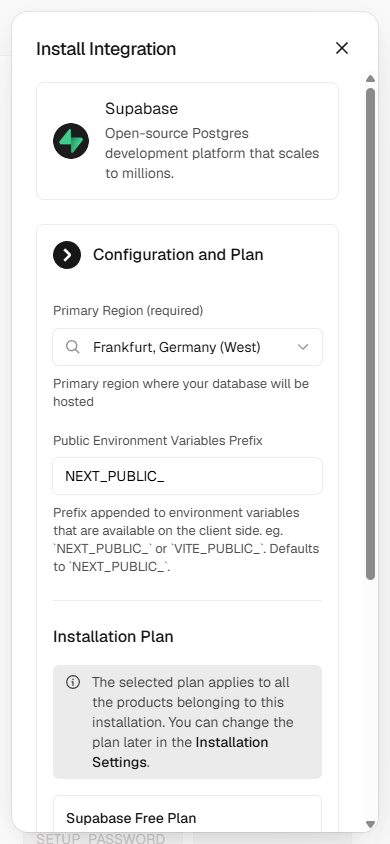The width and height of the screenshot is (390, 844).
Task: Click the Supabase lightning bolt logo
Action: coord(71,141)
